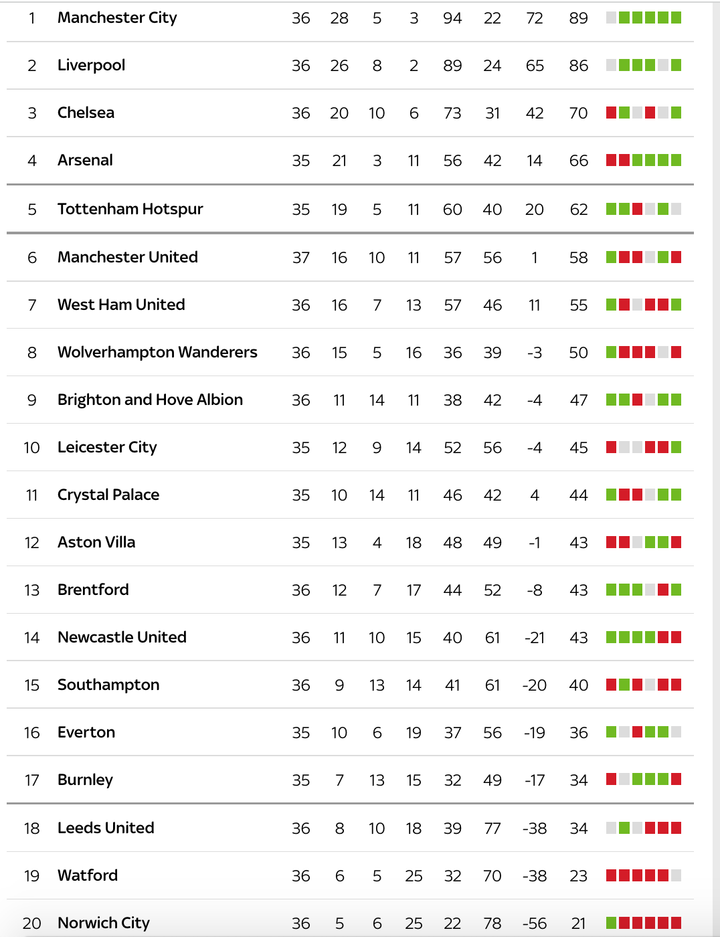Click Leicester City's green form square

[676, 448]
